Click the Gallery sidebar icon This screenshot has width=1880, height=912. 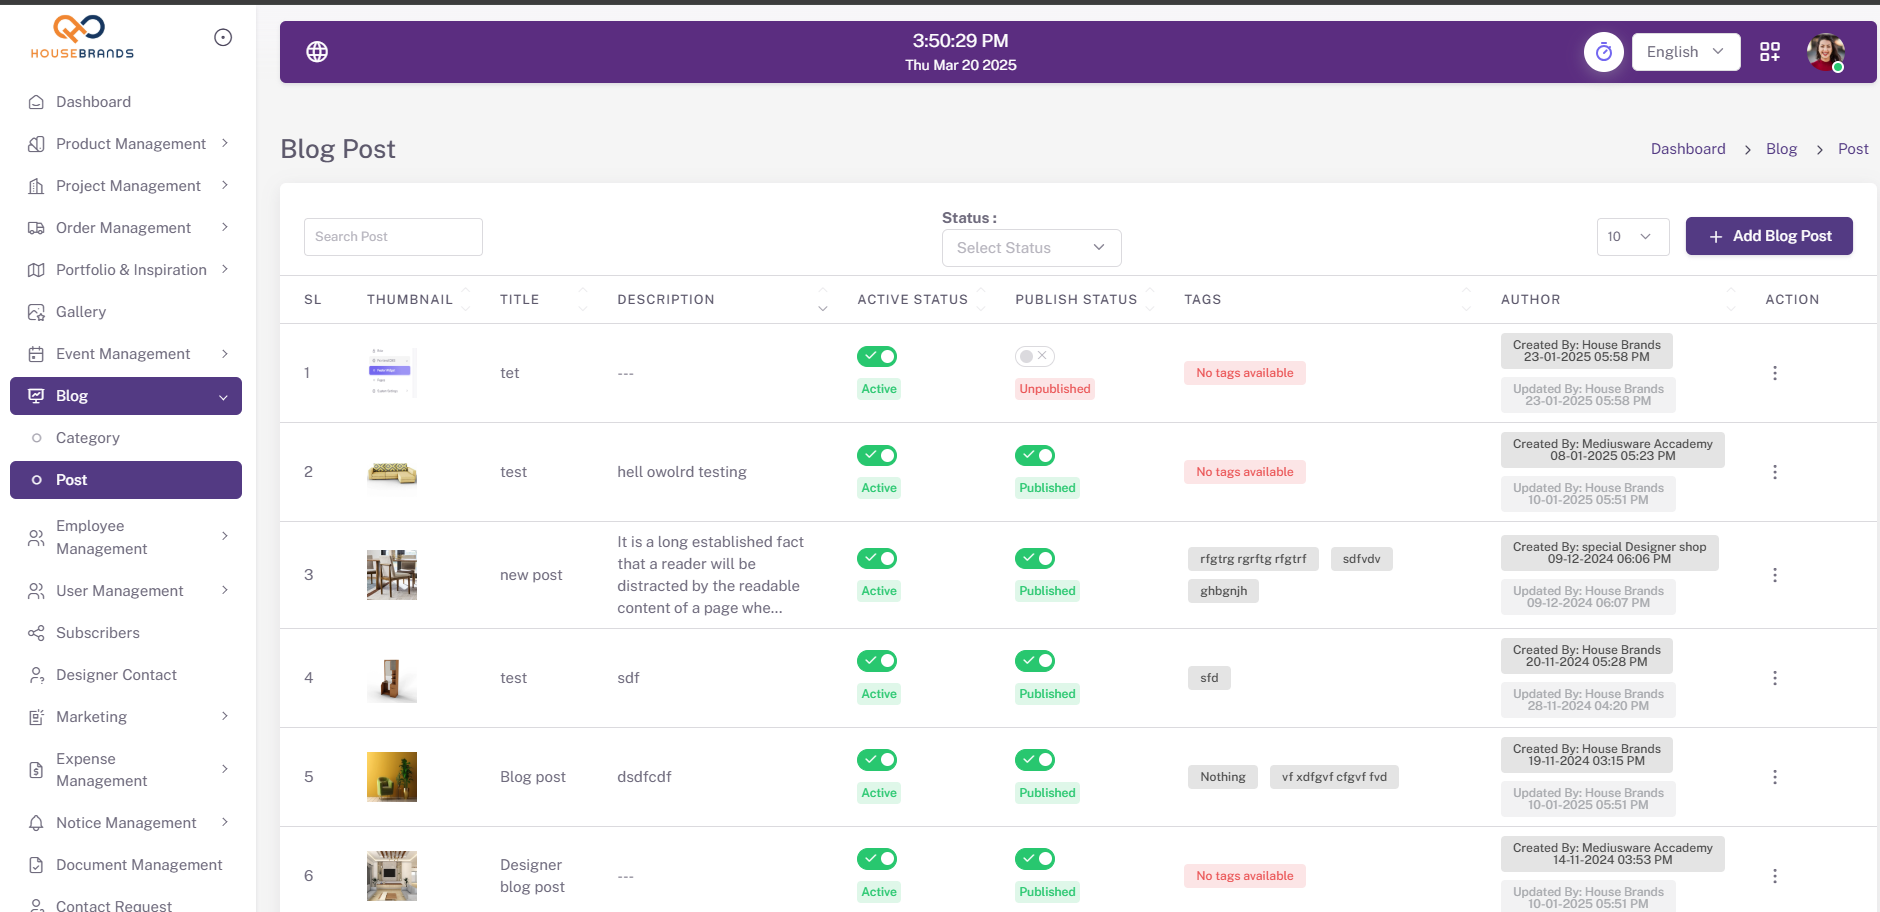(36, 312)
